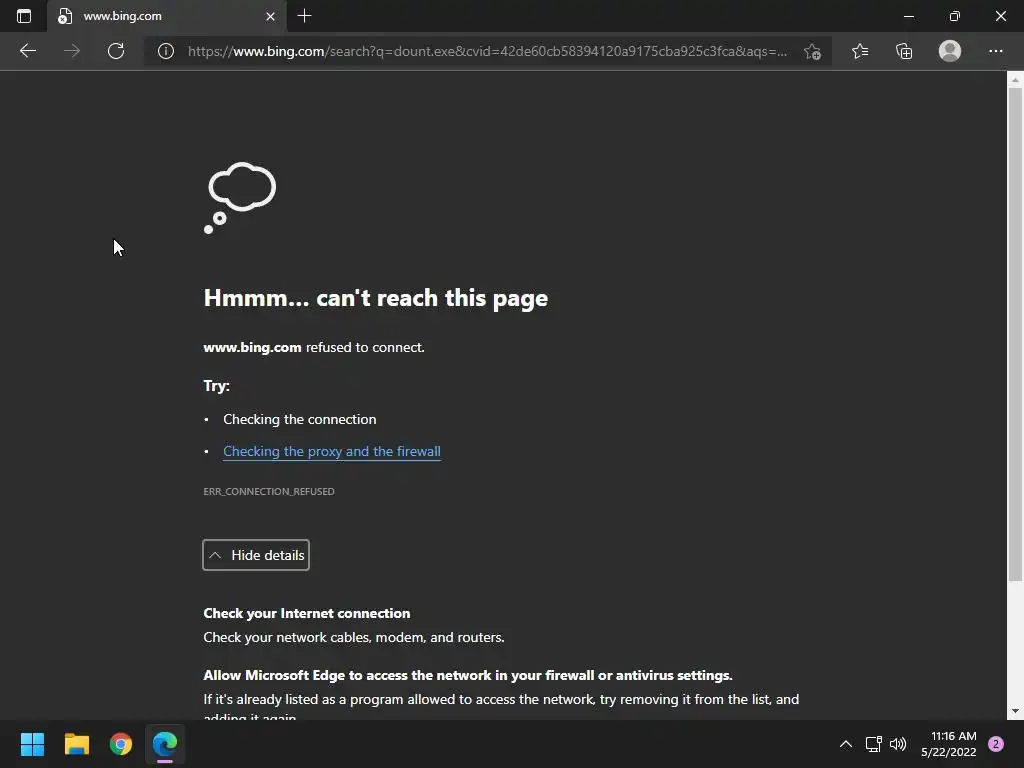Click the ERR_CONNECTION_REFUSED error code text
The height and width of the screenshot is (768, 1024).
tap(268, 491)
